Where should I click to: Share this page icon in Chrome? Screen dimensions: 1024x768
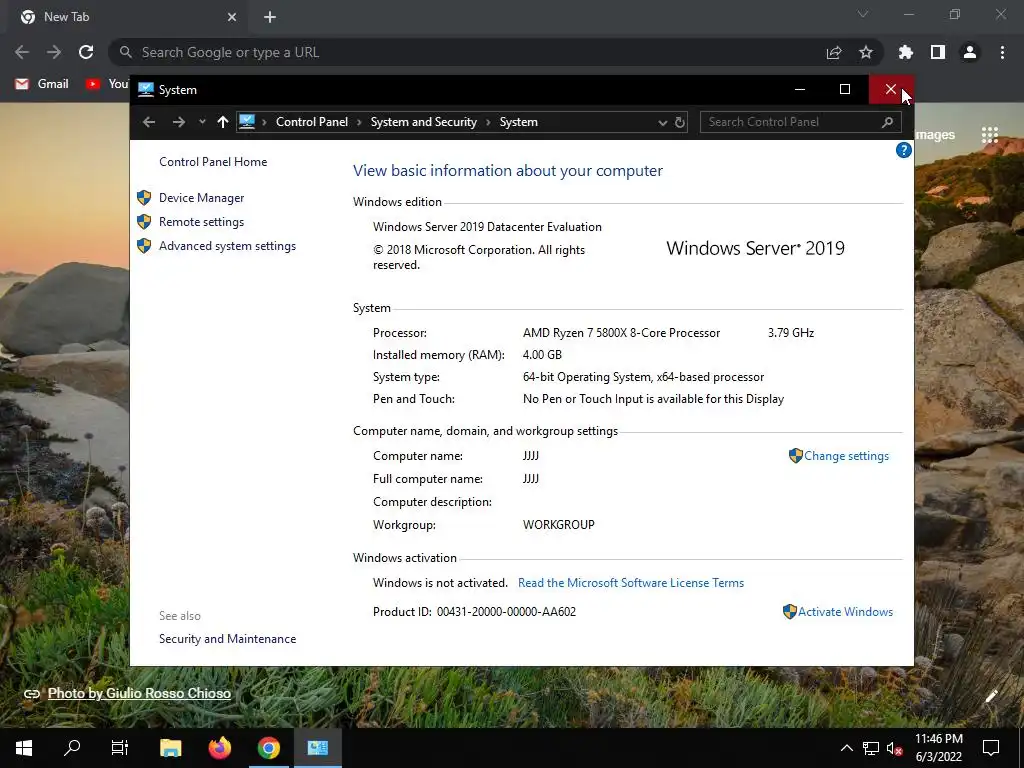pyautogui.click(x=834, y=52)
